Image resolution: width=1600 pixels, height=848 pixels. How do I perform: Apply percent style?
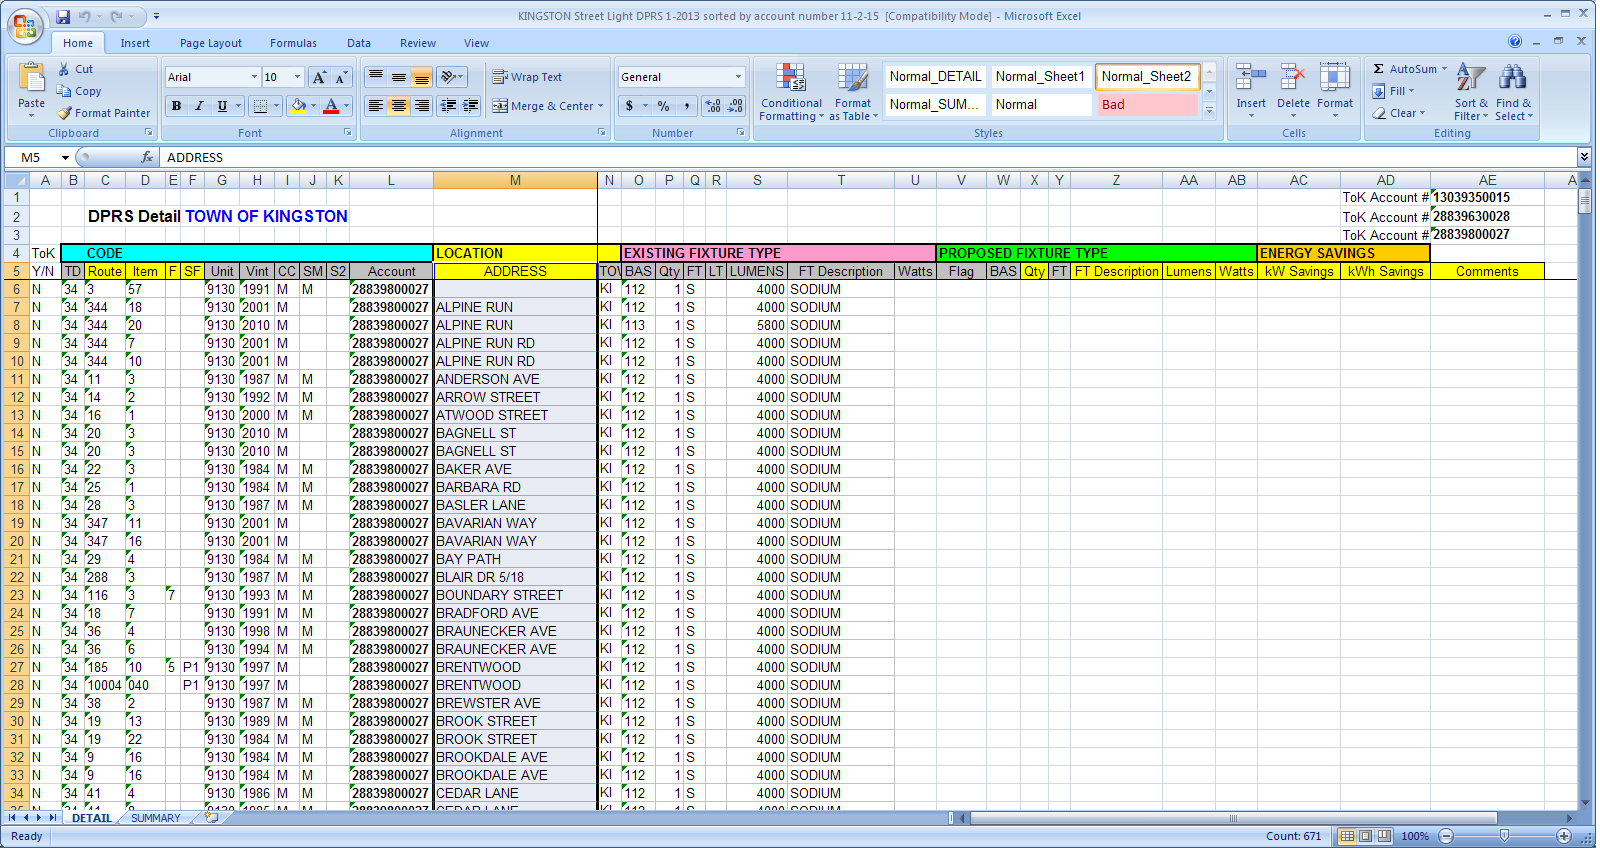pyautogui.click(x=663, y=105)
